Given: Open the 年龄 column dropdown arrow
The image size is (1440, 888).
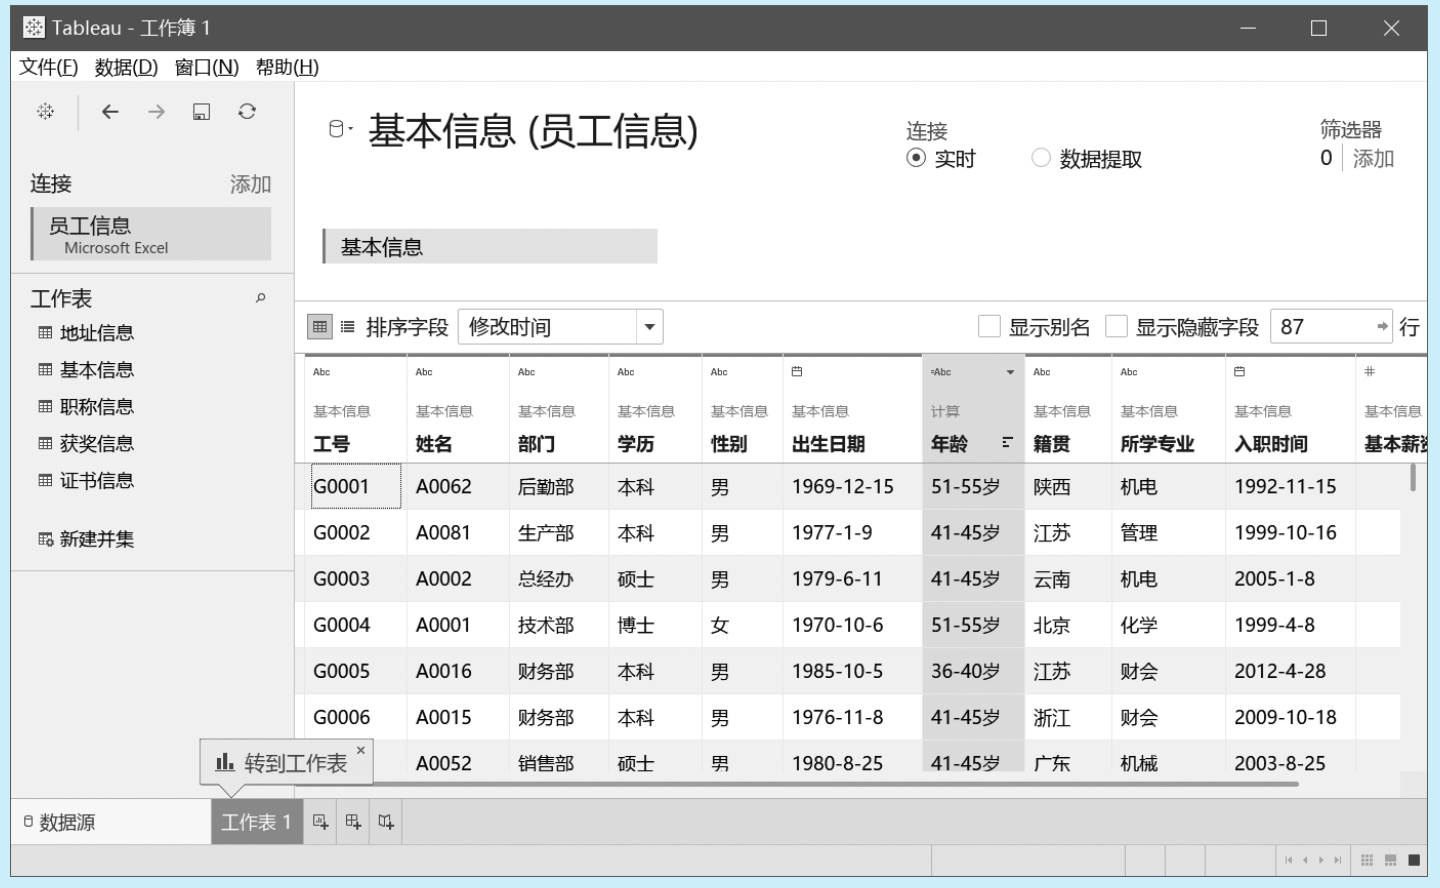Looking at the screenshot, I should 1010,372.
